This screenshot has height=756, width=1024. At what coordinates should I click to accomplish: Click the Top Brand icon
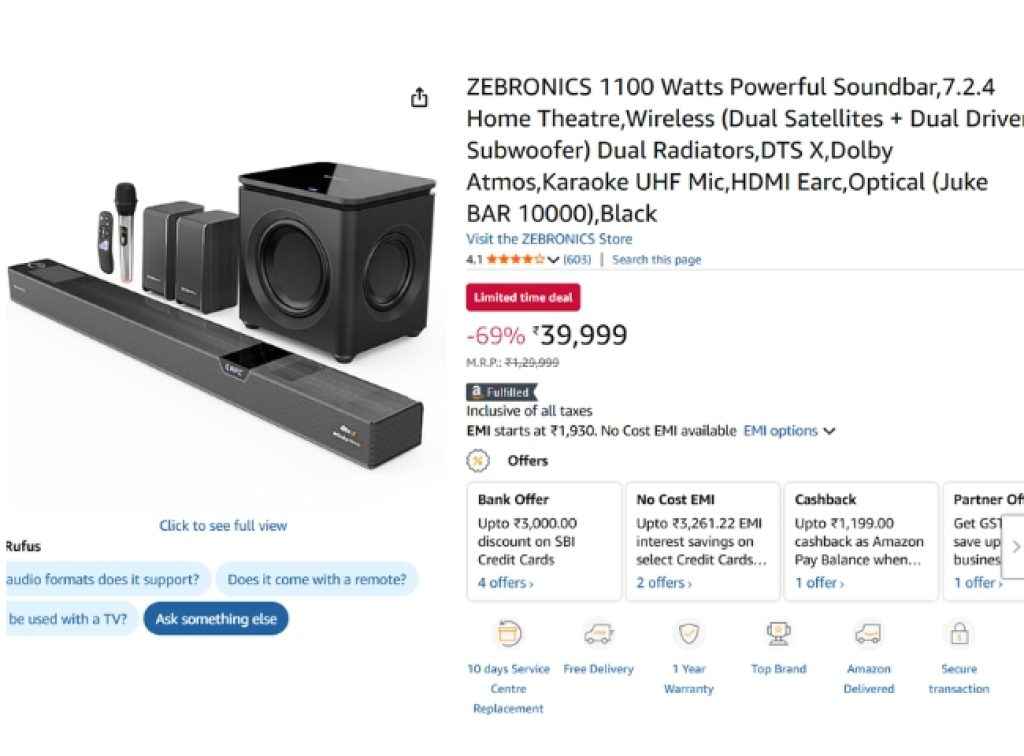(778, 634)
